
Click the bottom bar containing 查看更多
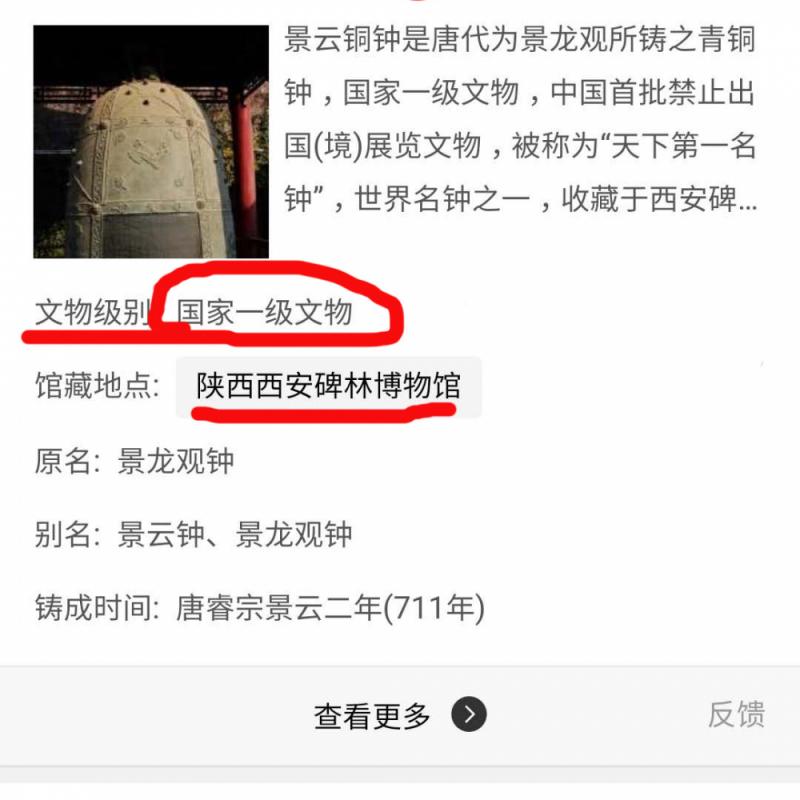coord(400,715)
